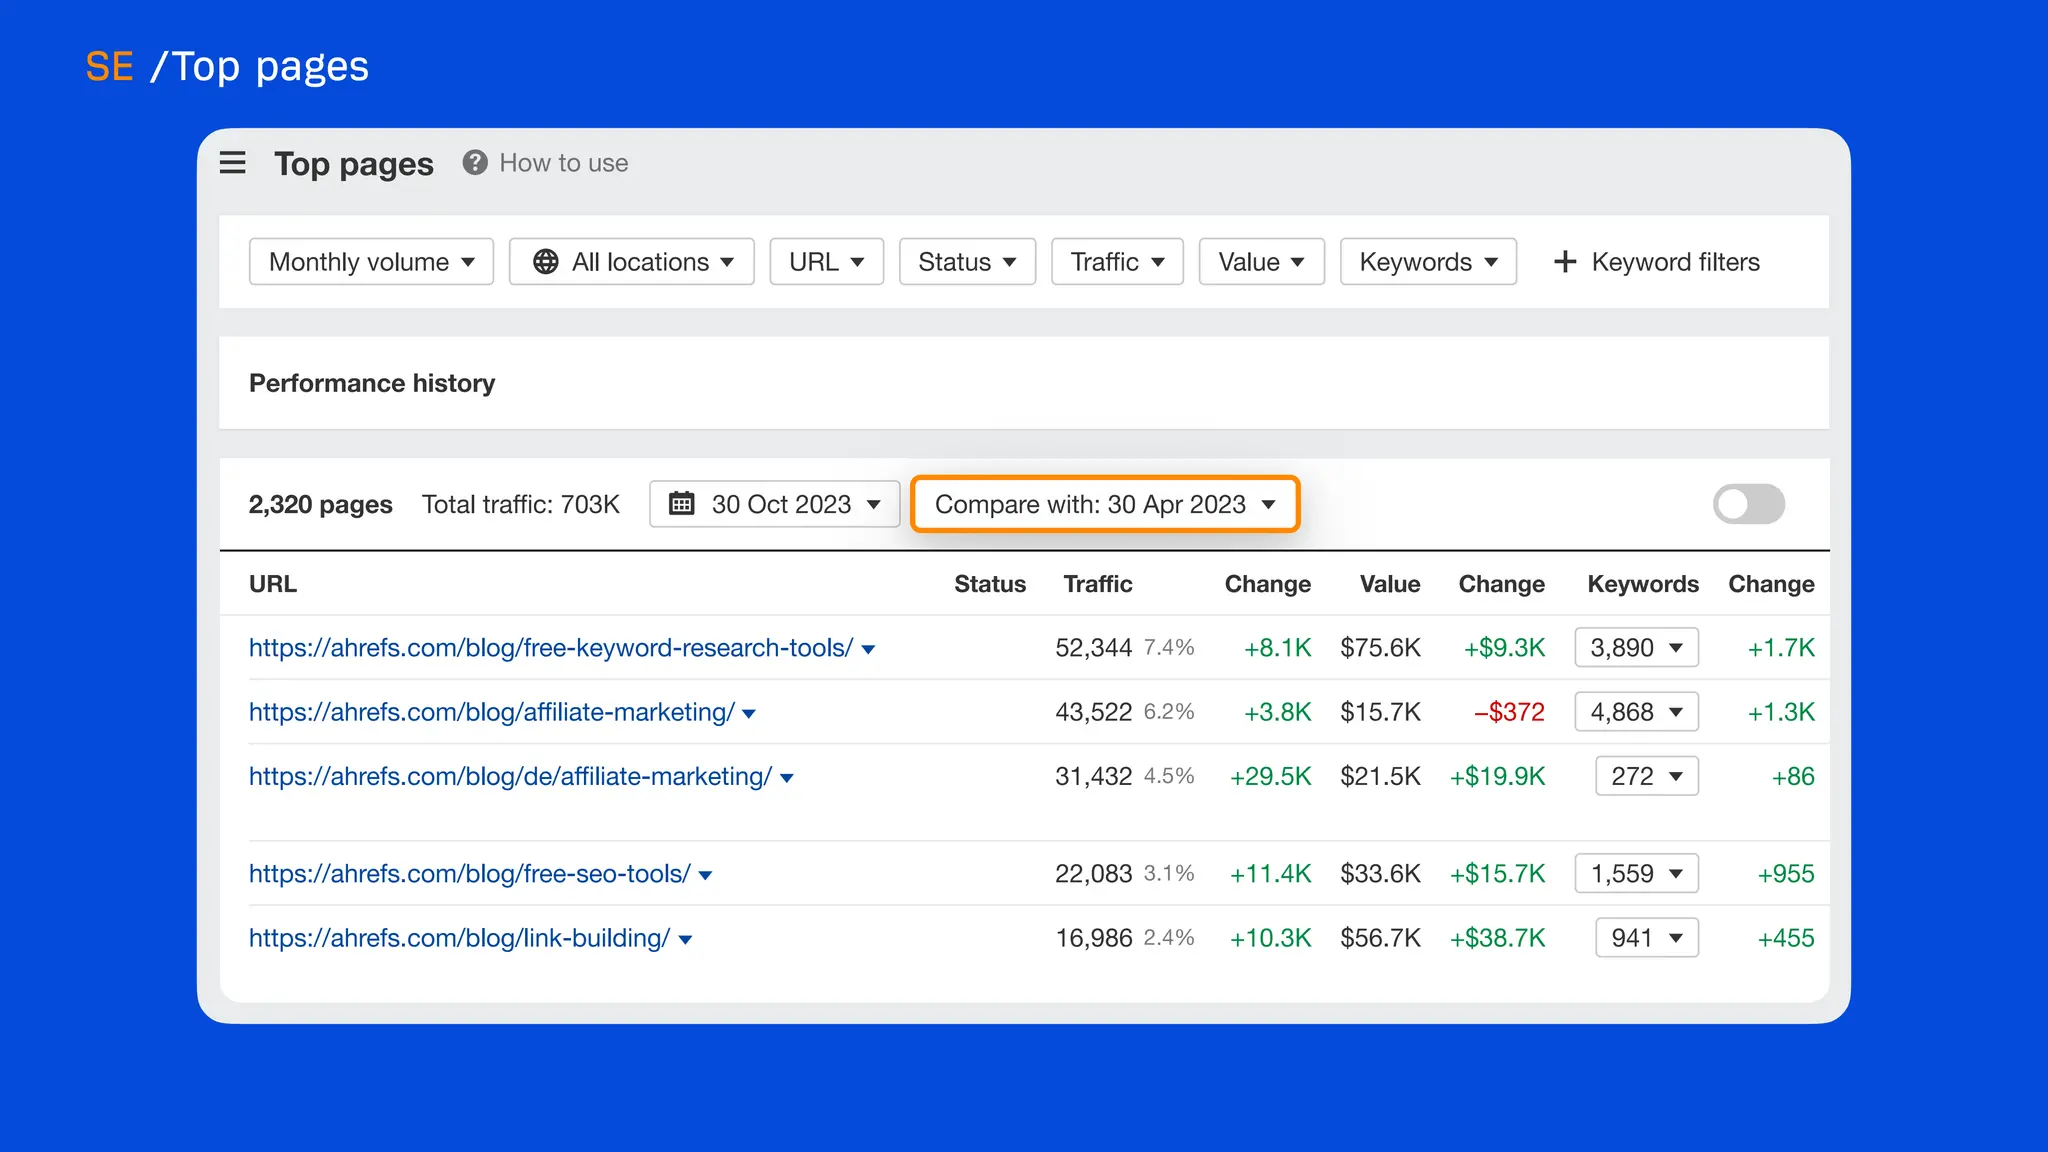
Task: Open the hamburger menu icon
Action: pos(232,163)
